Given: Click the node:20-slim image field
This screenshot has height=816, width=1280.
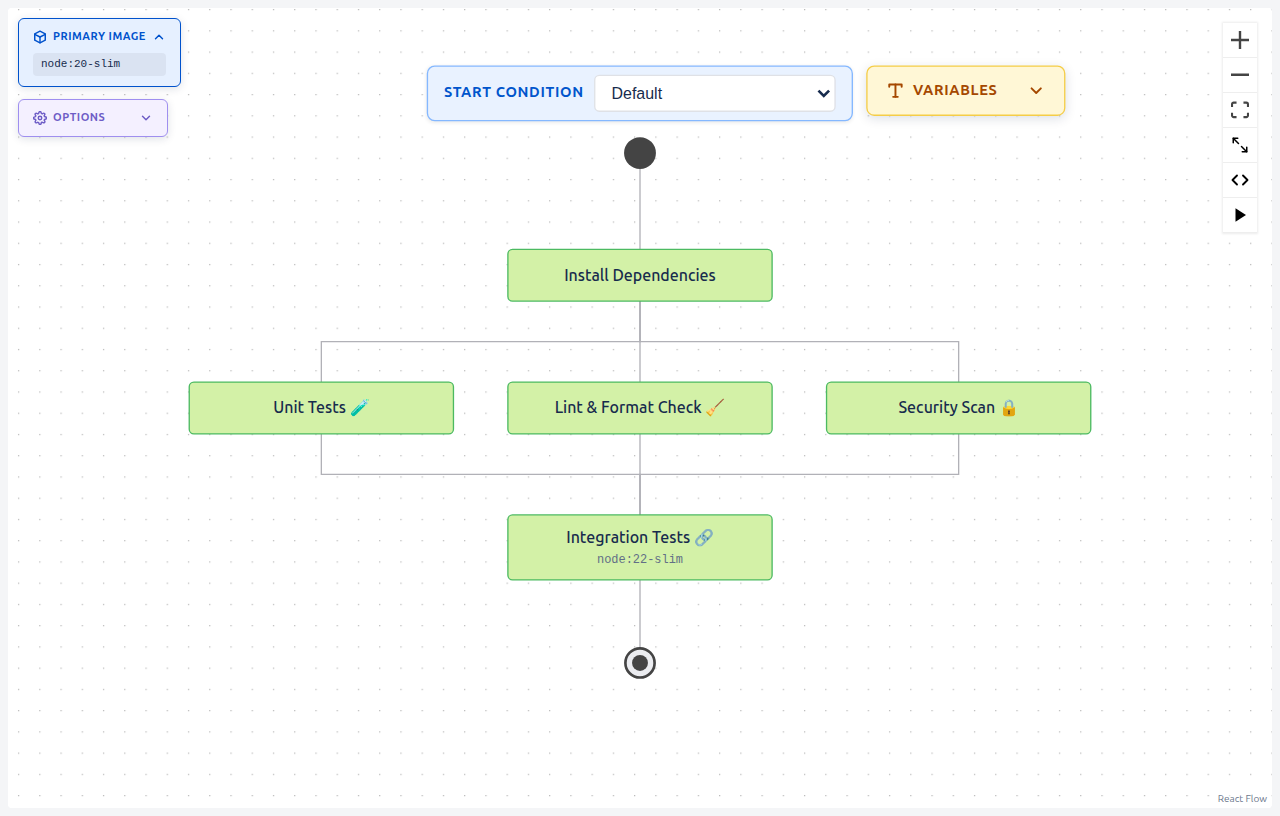Looking at the screenshot, I should [99, 64].
